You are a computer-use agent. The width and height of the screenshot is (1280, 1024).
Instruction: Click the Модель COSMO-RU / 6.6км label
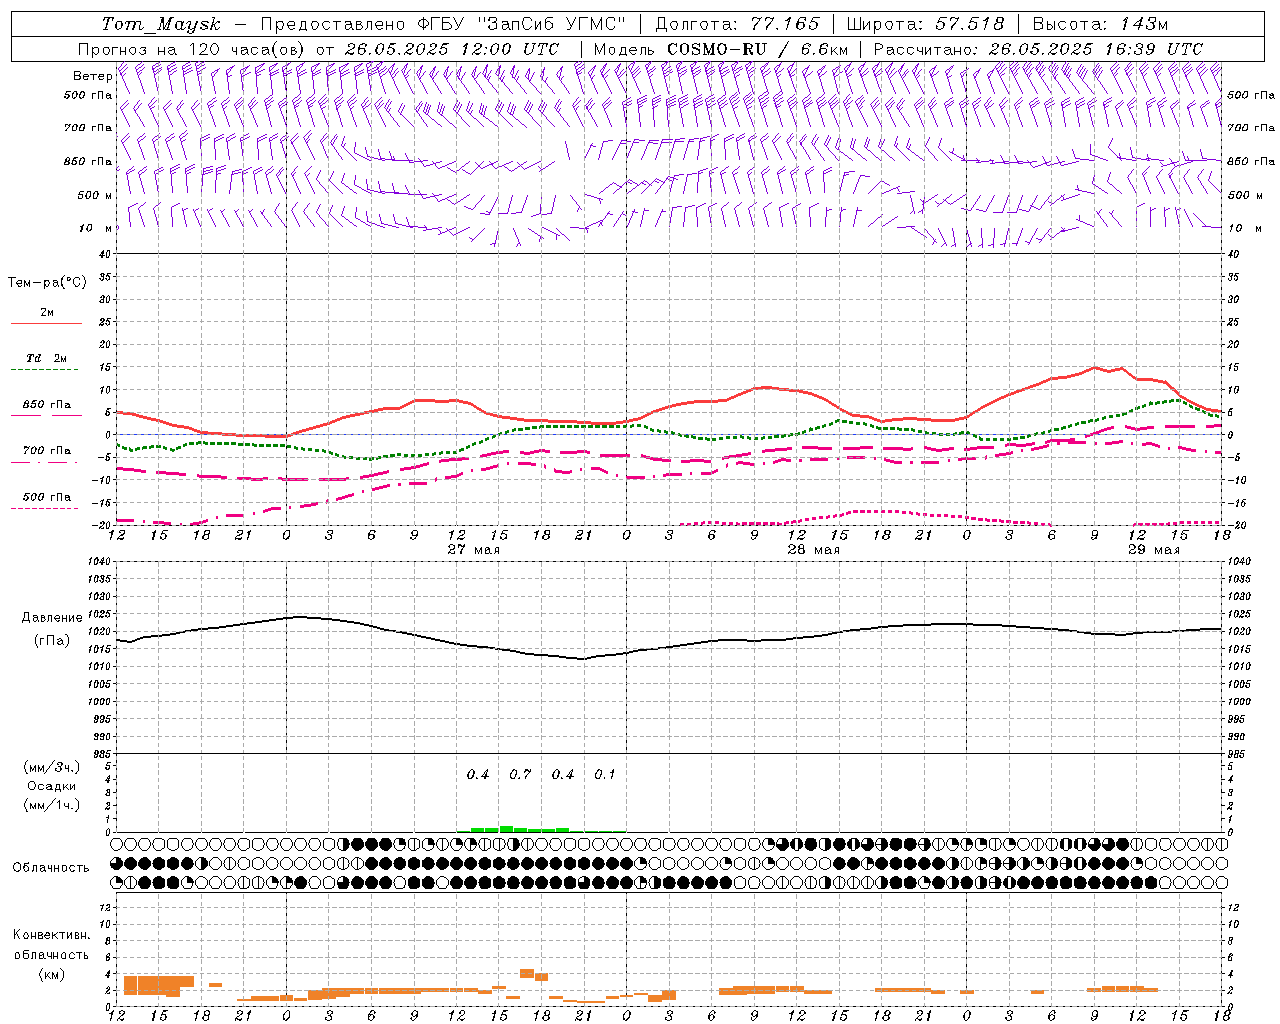pyautogui.click(x=721, y=49)
